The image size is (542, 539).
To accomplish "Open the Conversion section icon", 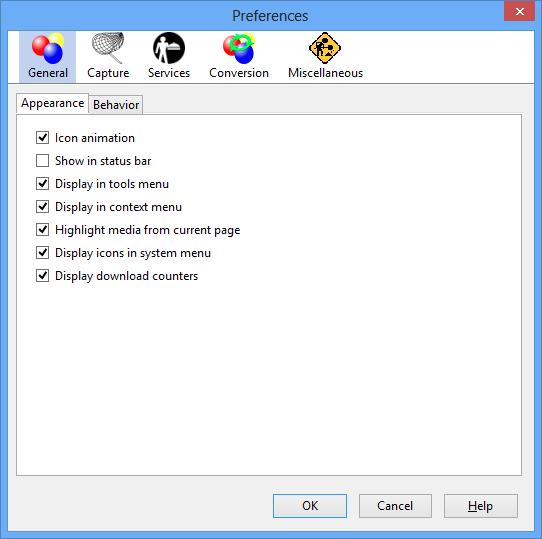I will coord(239,48).
